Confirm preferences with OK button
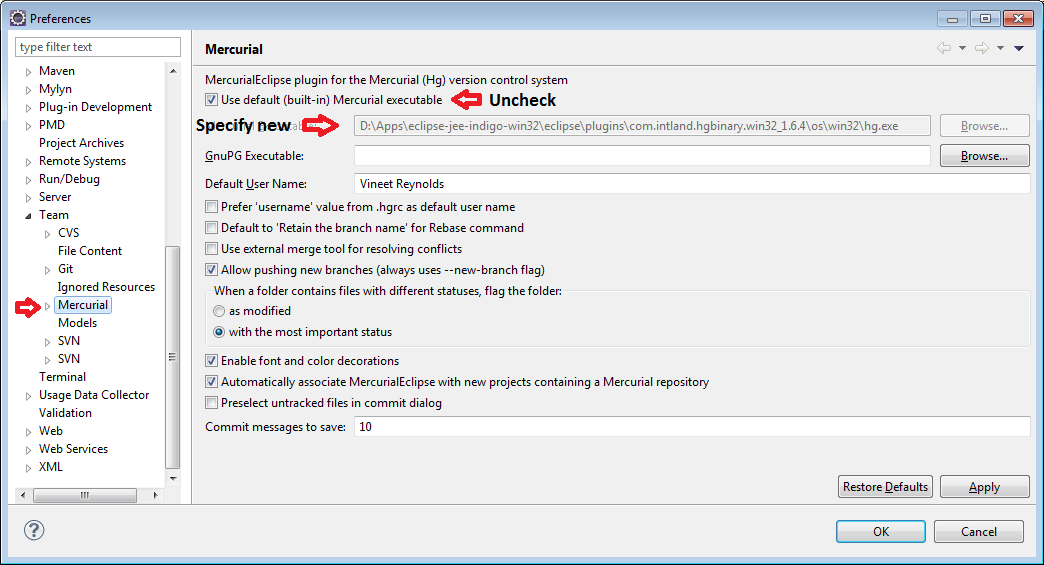Screen dimensions: 1044x565 [881, 531]
